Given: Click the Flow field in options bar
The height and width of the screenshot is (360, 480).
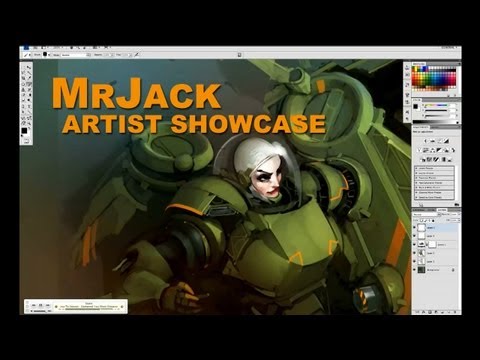Looking at the screenshot, I should [x=126, y=55].
